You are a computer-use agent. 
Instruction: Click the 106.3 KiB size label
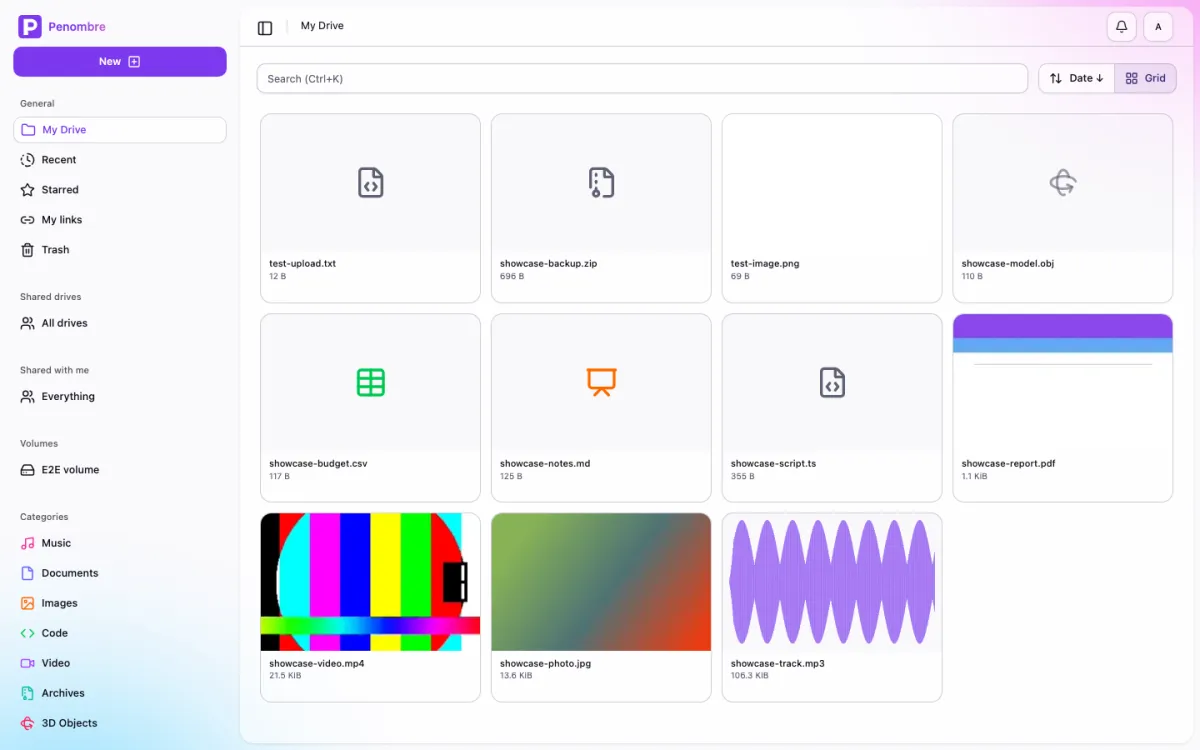click(x=750, y=676)
